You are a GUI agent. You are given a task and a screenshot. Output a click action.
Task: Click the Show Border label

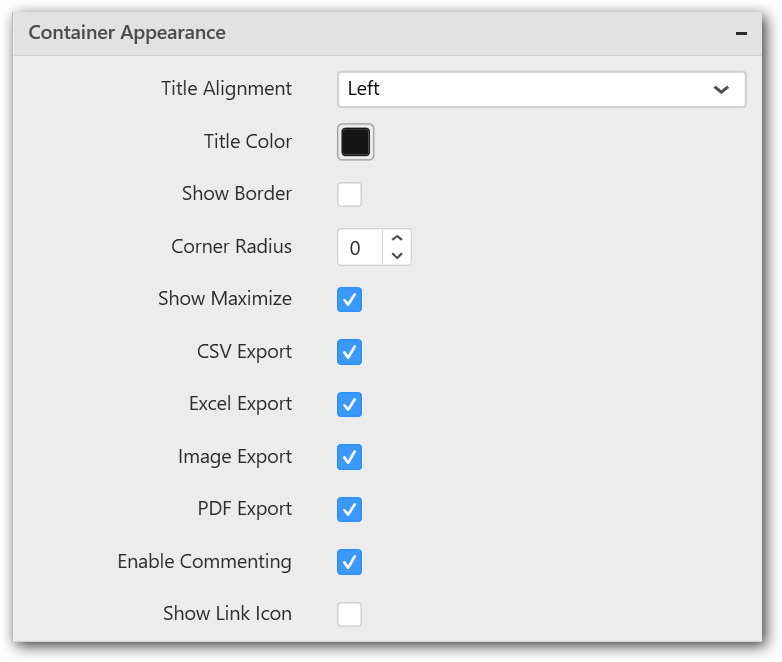(236, 194)
